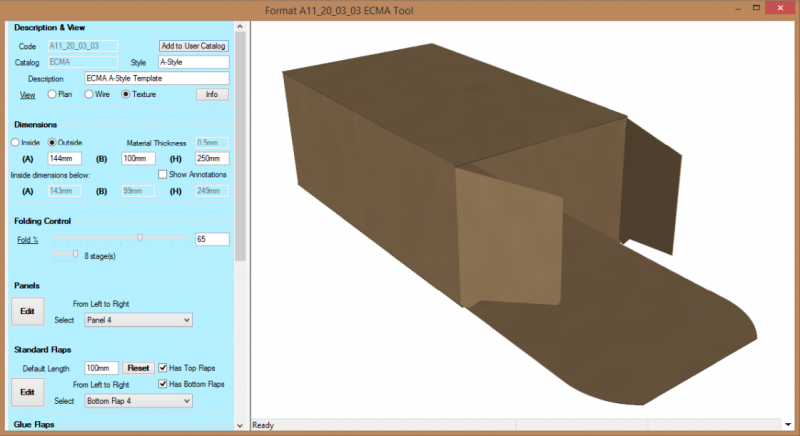Open the Panel 4 dropdown
Viewport: 800px width, 436px height.
(138, 320)
